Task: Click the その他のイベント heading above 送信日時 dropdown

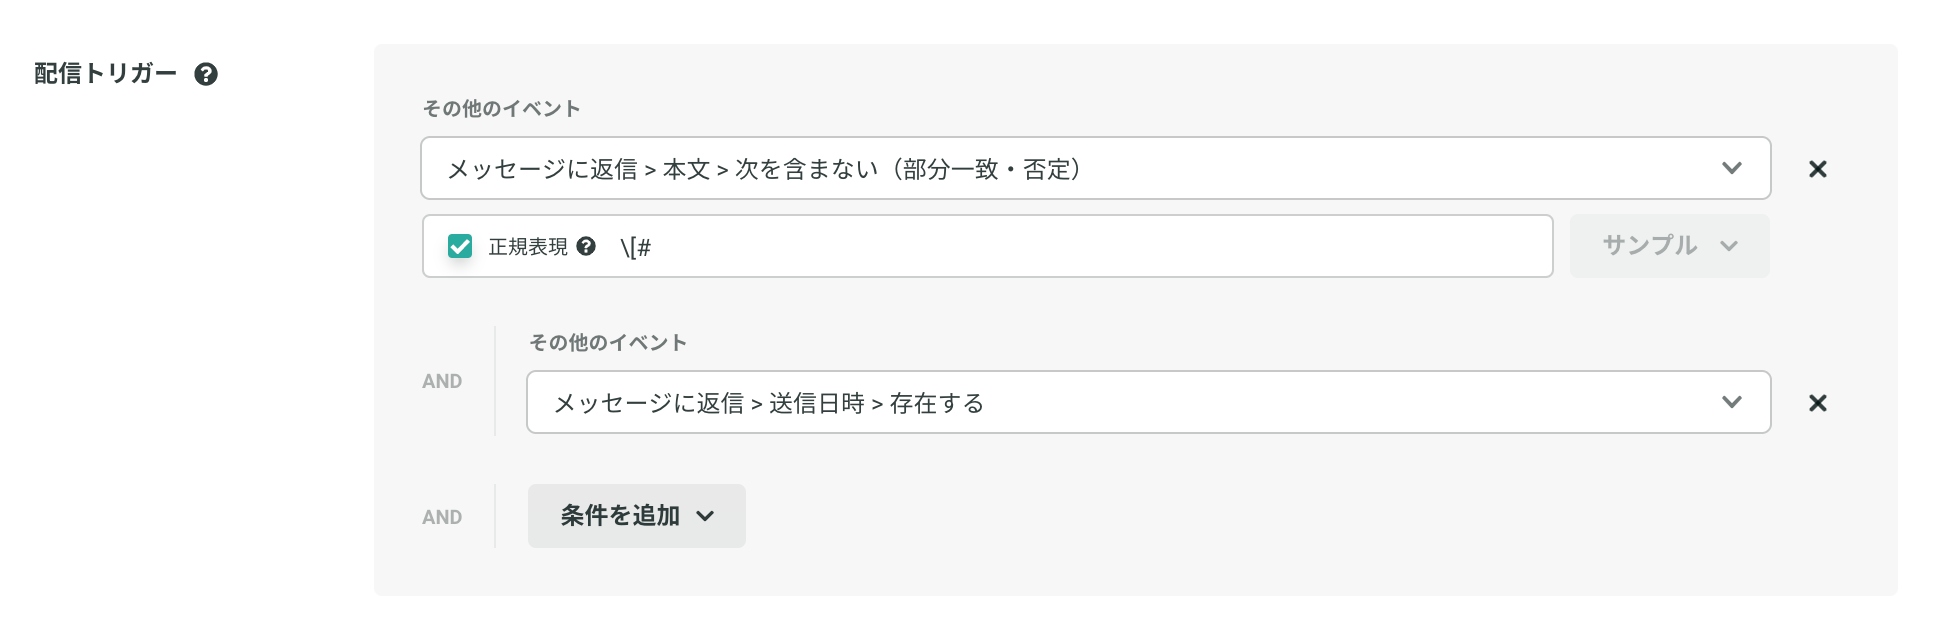Action: coord(608,342)
